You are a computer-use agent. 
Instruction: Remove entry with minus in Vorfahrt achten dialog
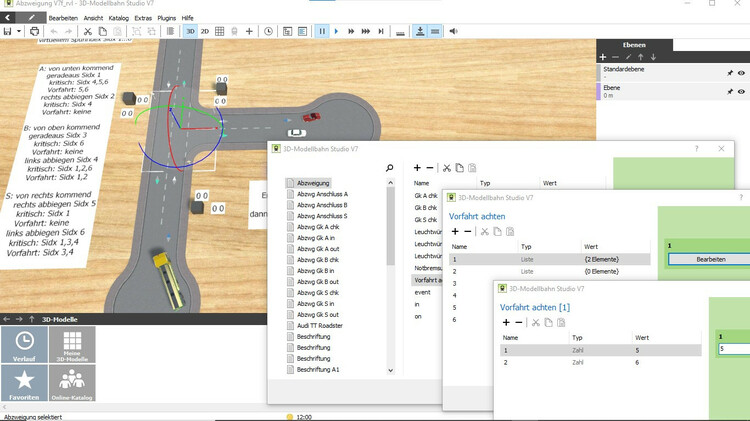pos(468,232)
